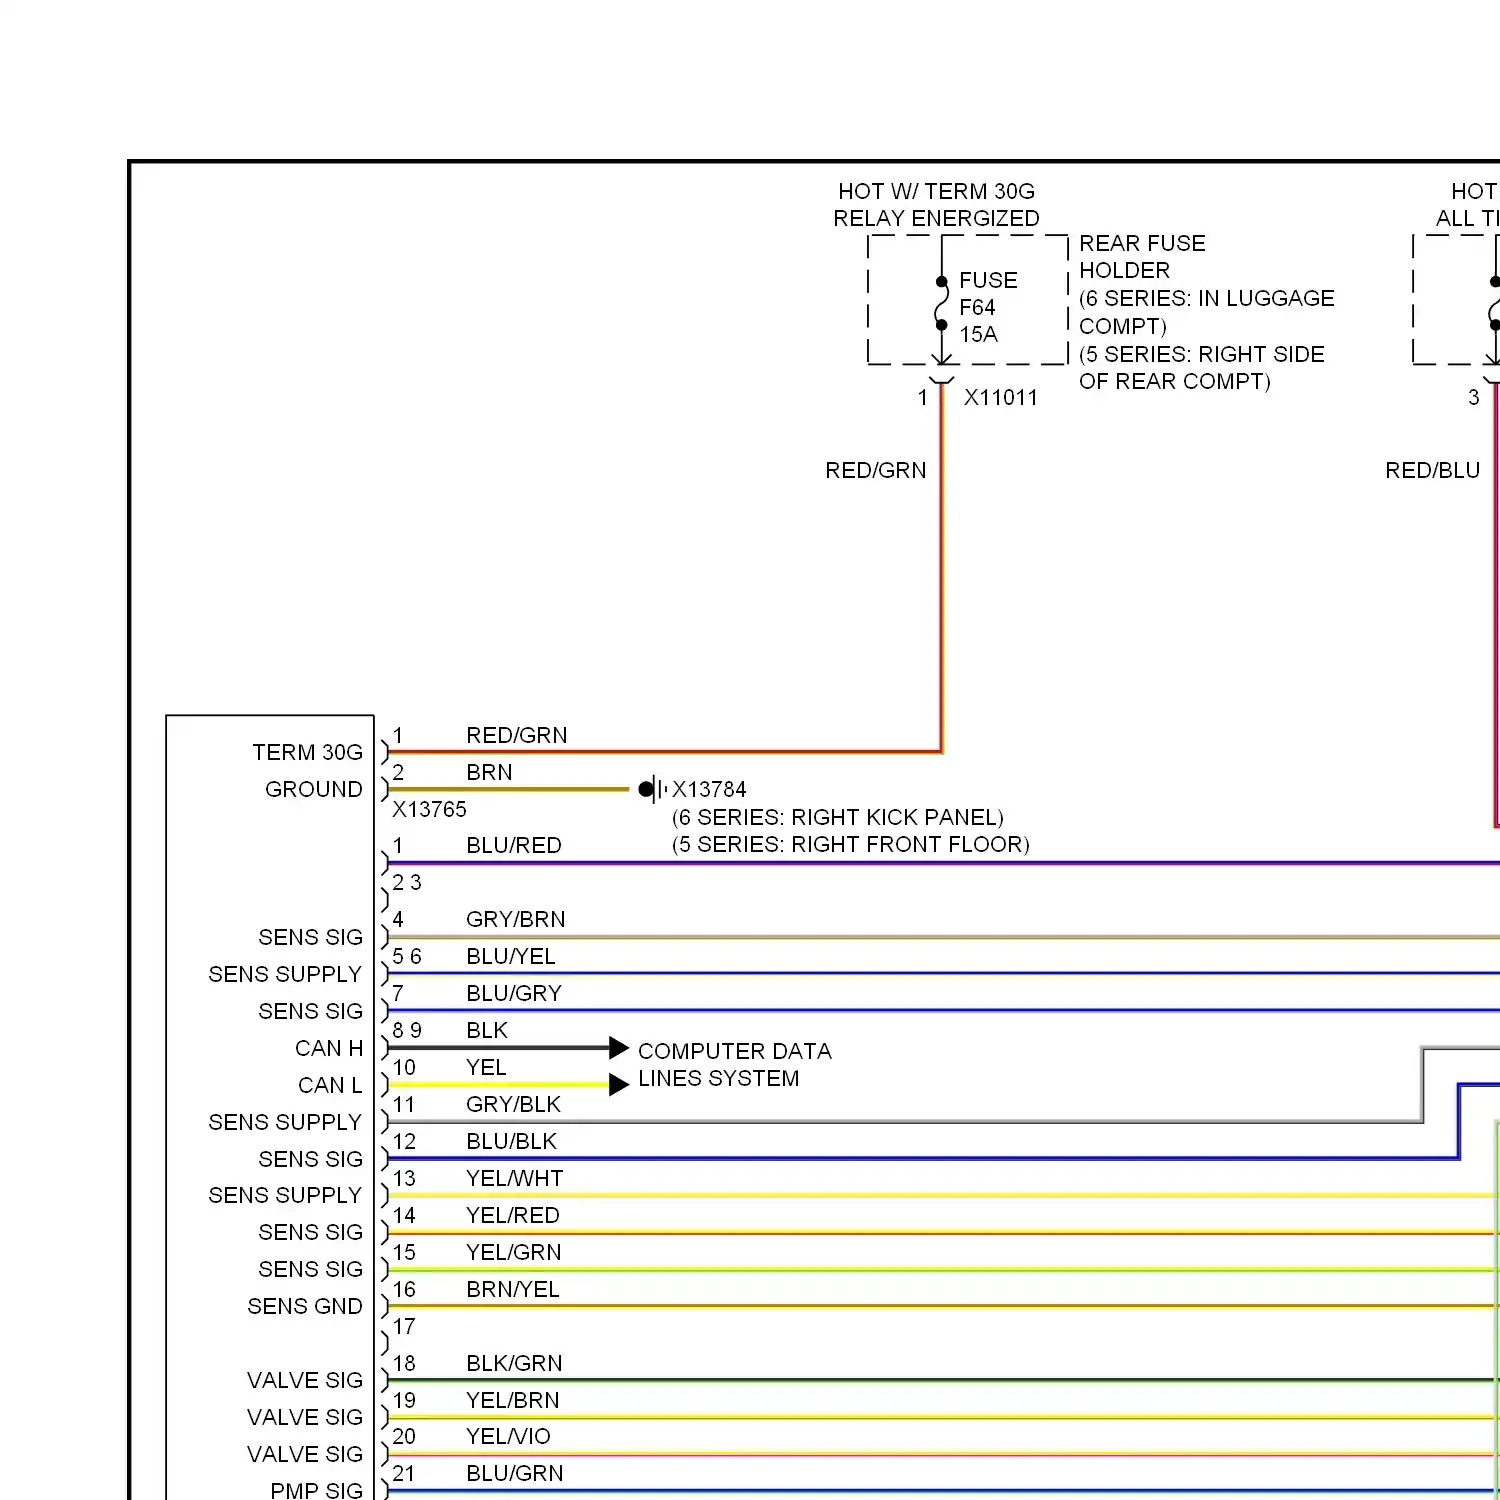Click the YEL/GRN wire label

(x=514, y=1252)
